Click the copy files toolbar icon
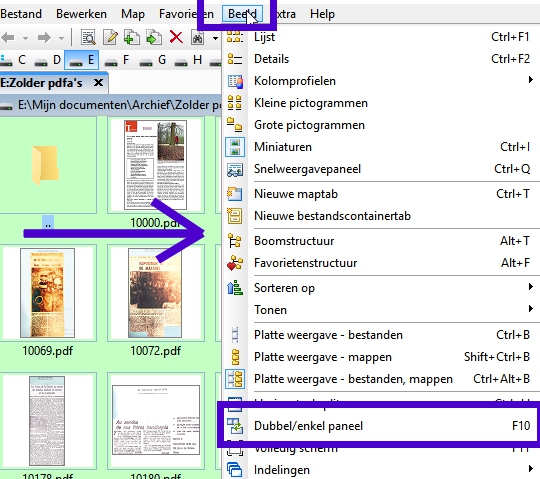 point(132,37)
